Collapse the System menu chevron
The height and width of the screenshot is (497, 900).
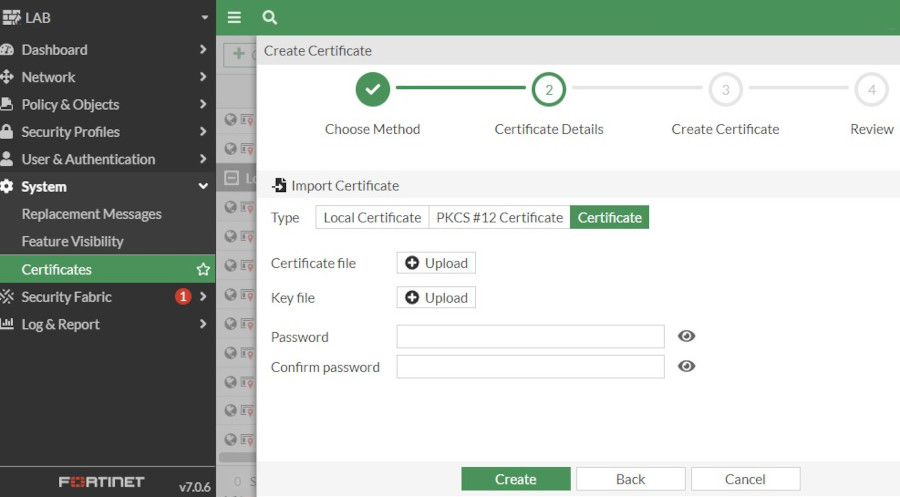pos(203,186)
